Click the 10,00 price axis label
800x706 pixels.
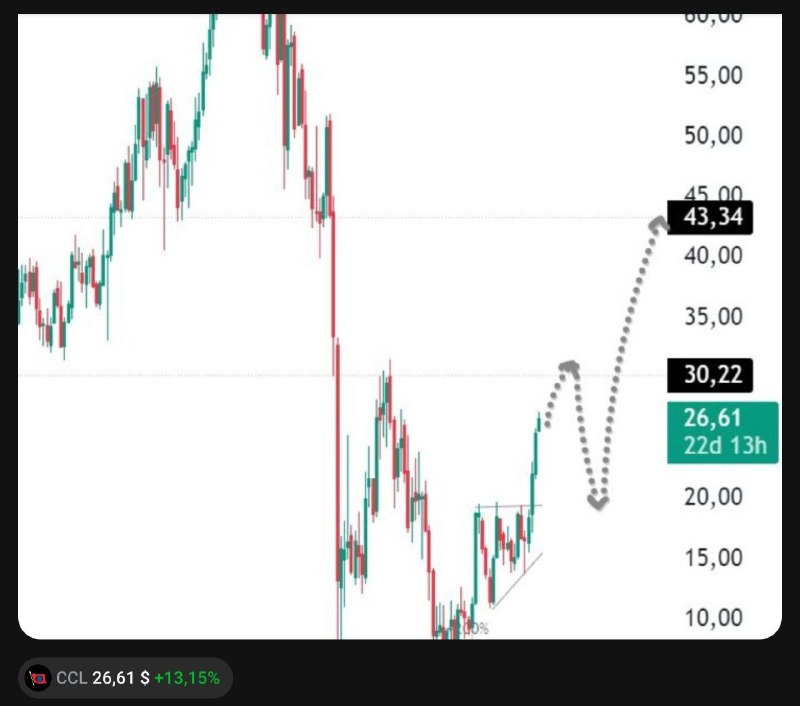[713, 618]
